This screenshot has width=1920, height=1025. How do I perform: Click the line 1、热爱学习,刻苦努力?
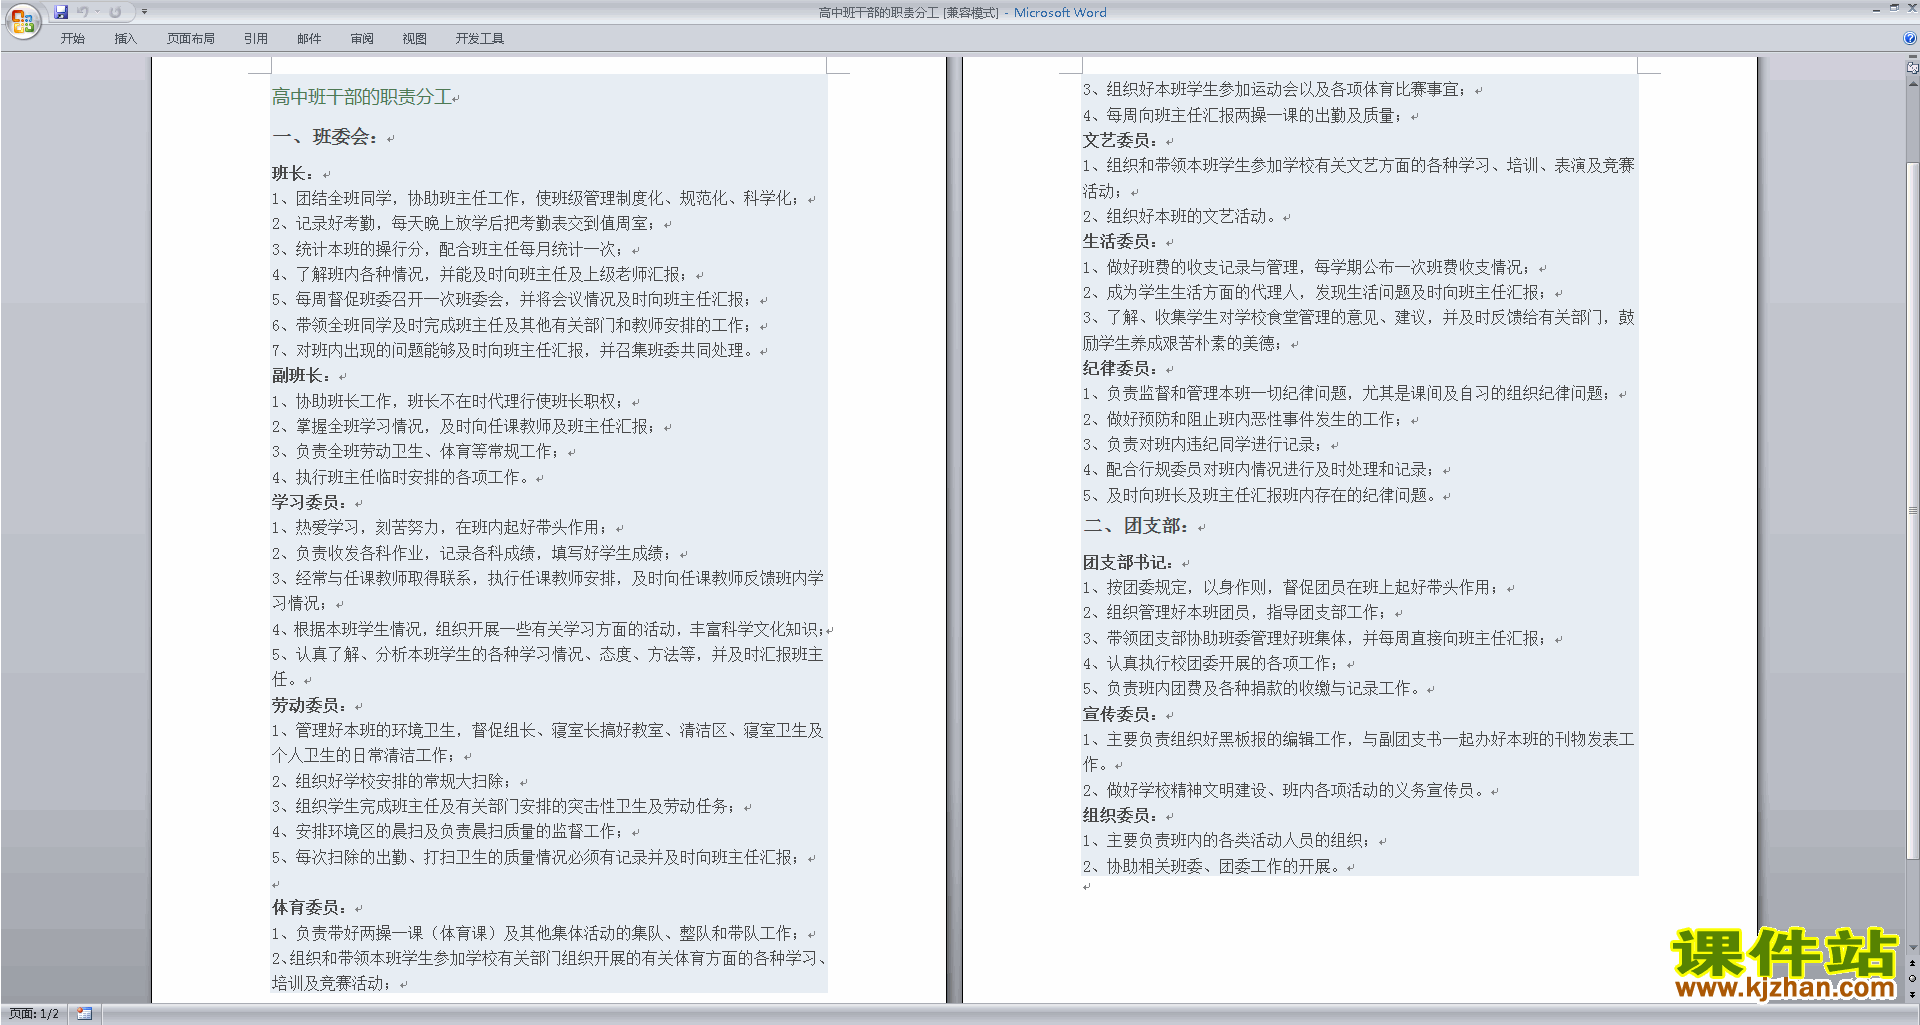point(441,528)
